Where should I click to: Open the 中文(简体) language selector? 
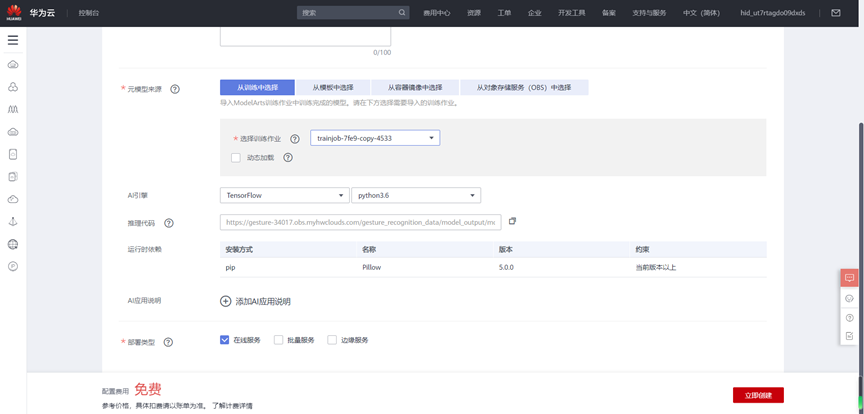point(701,13)
